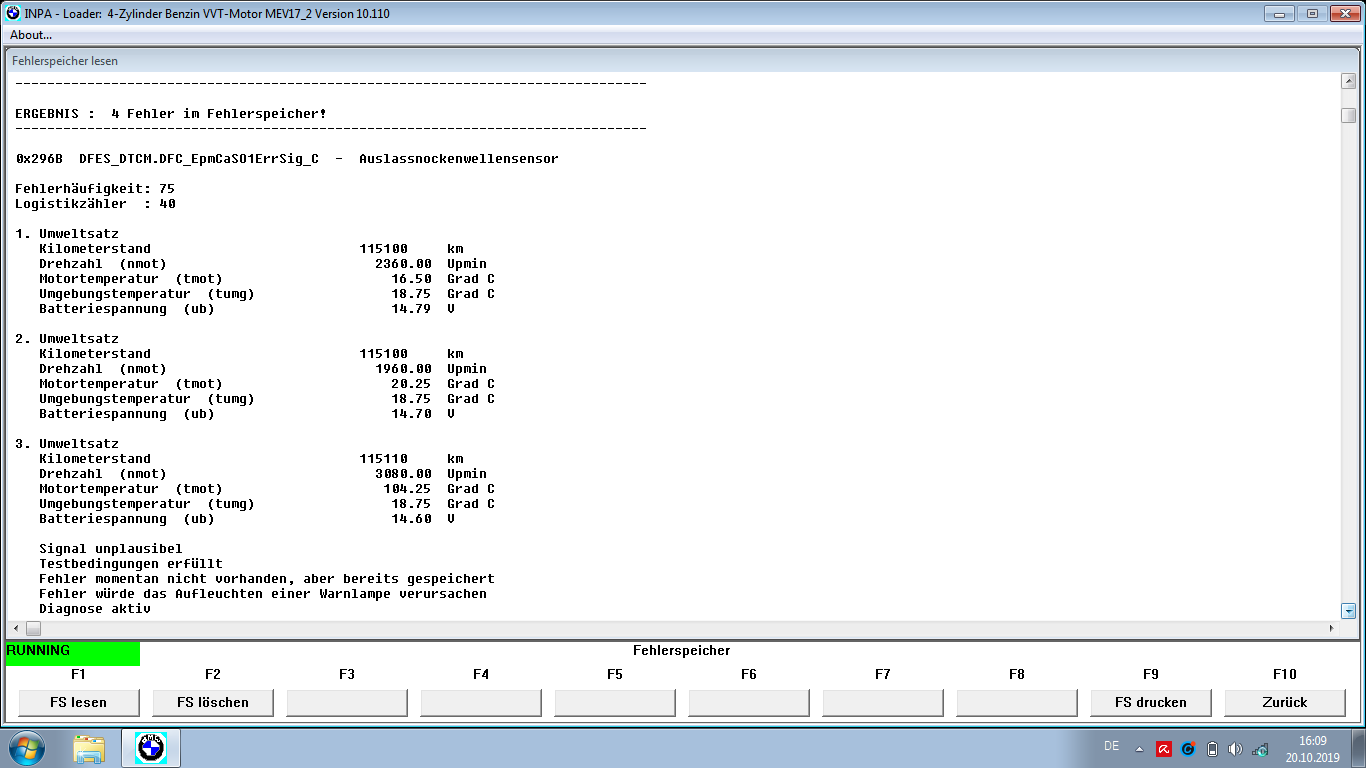Click the vertical scrollbar down arrow
Viewport: 1366px width, 768px height.
click(1348, 610)
